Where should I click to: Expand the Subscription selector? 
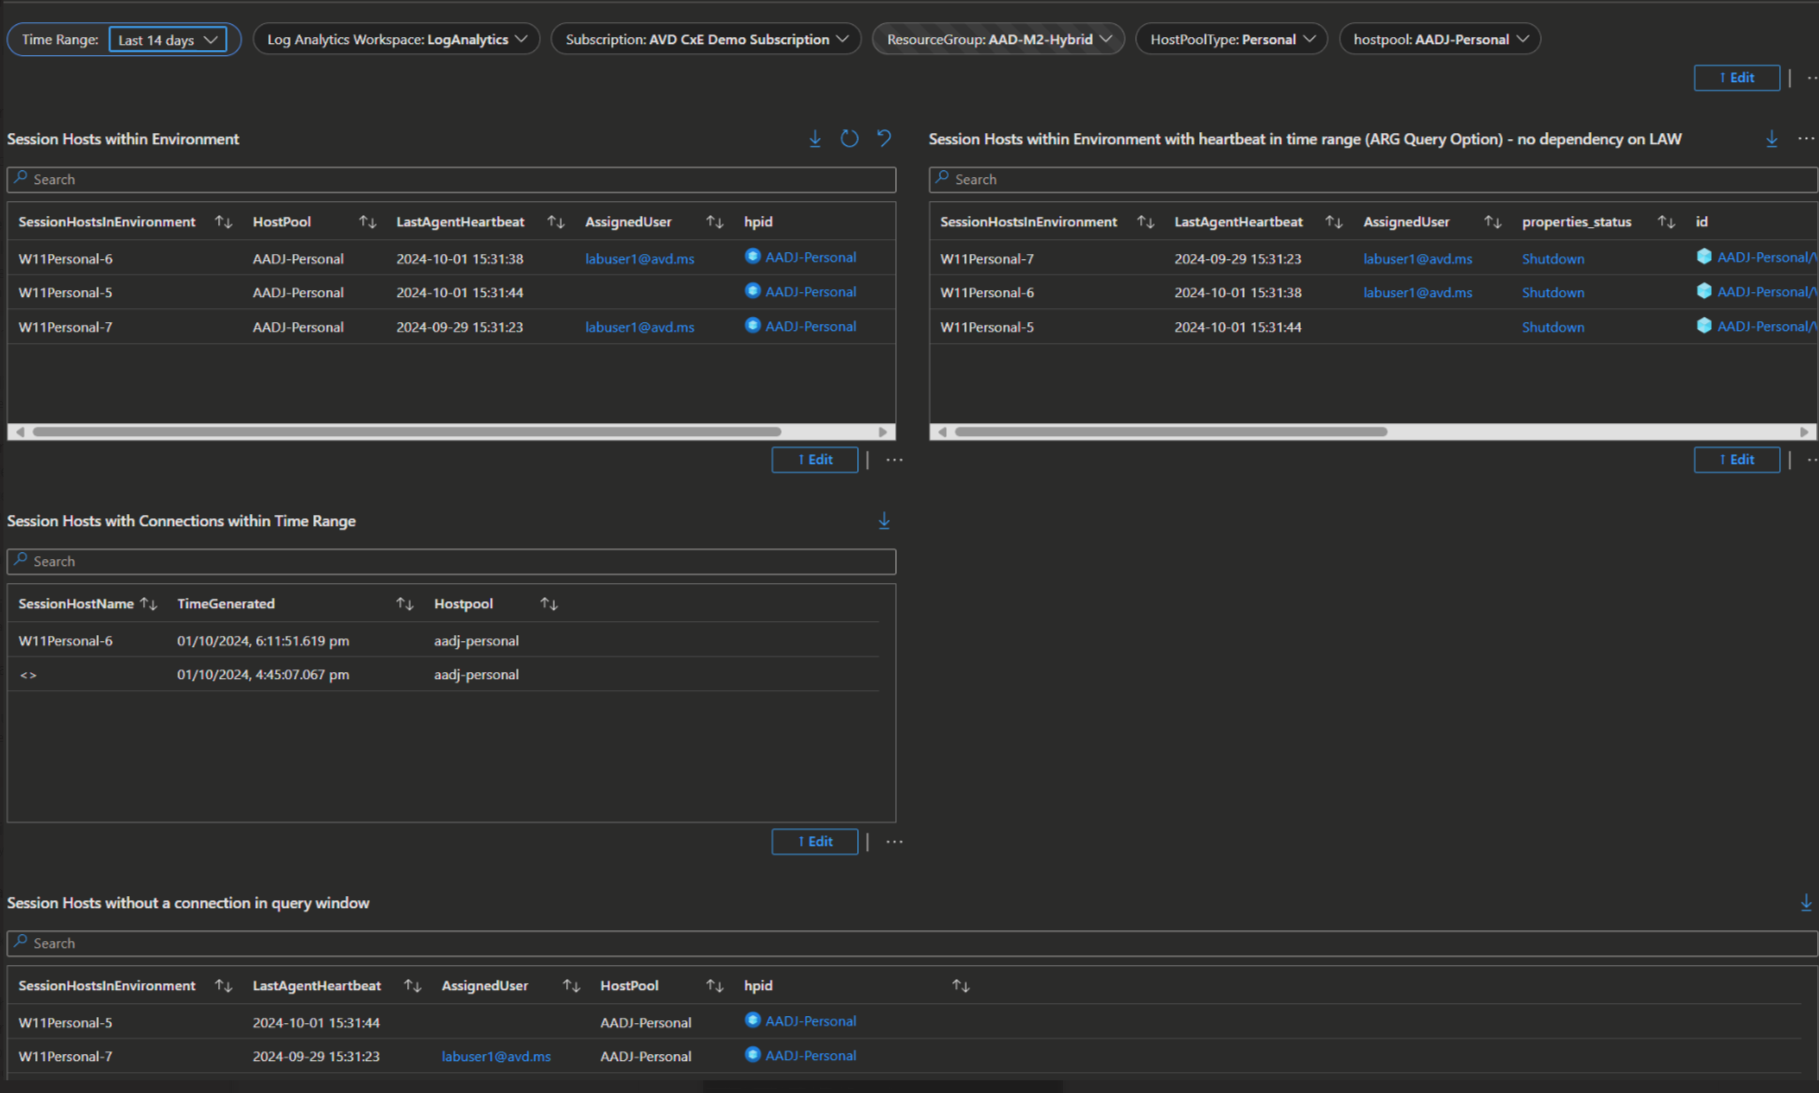(706, 40)
